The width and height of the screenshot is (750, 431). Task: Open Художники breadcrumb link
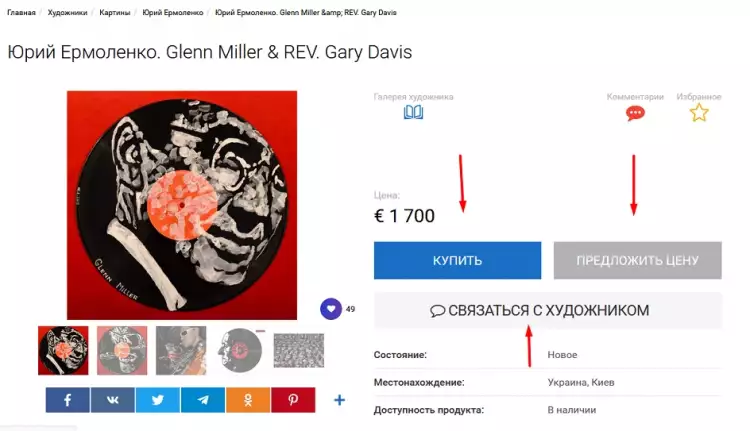(67, 12)
